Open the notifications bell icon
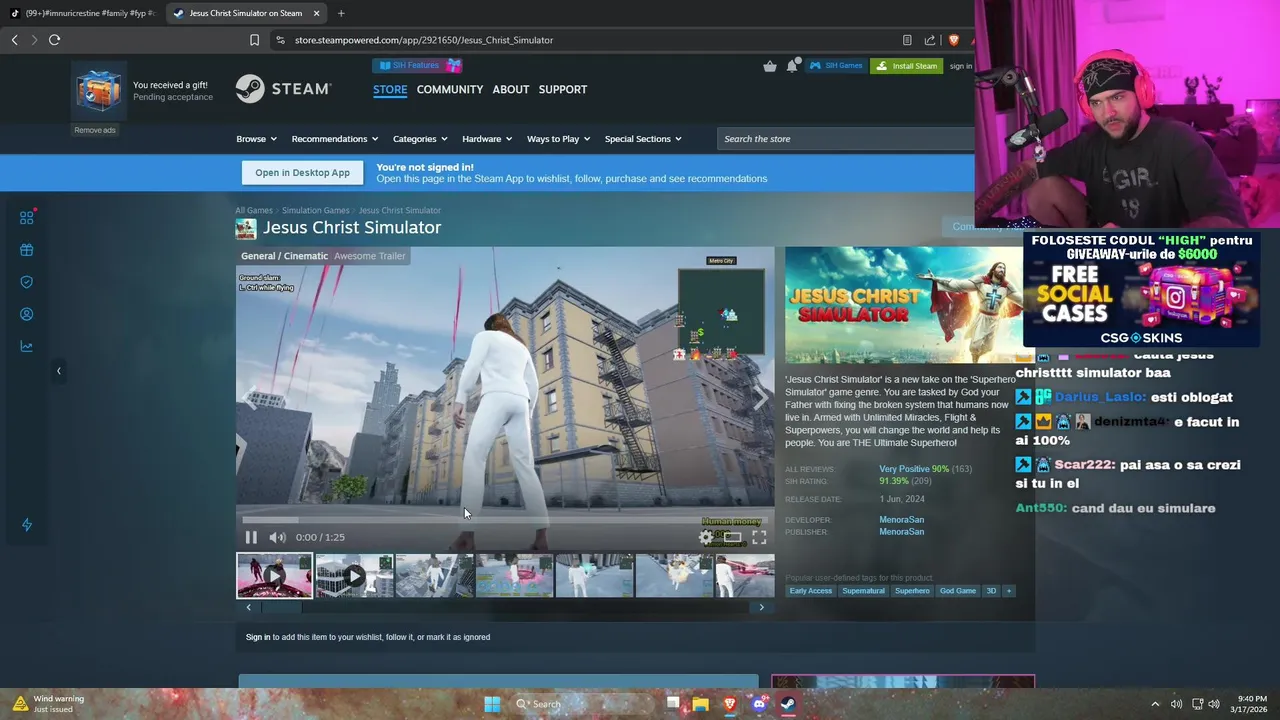 pyautogui.click(x=792, y=66)
